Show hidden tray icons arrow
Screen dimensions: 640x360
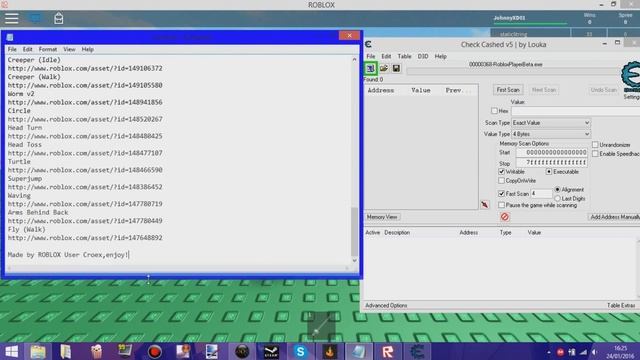pos(549,352)
